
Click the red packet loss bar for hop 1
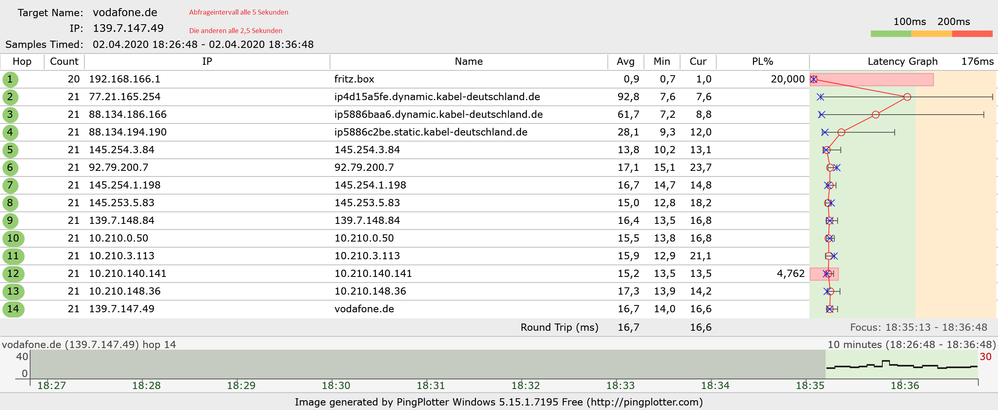875,79
